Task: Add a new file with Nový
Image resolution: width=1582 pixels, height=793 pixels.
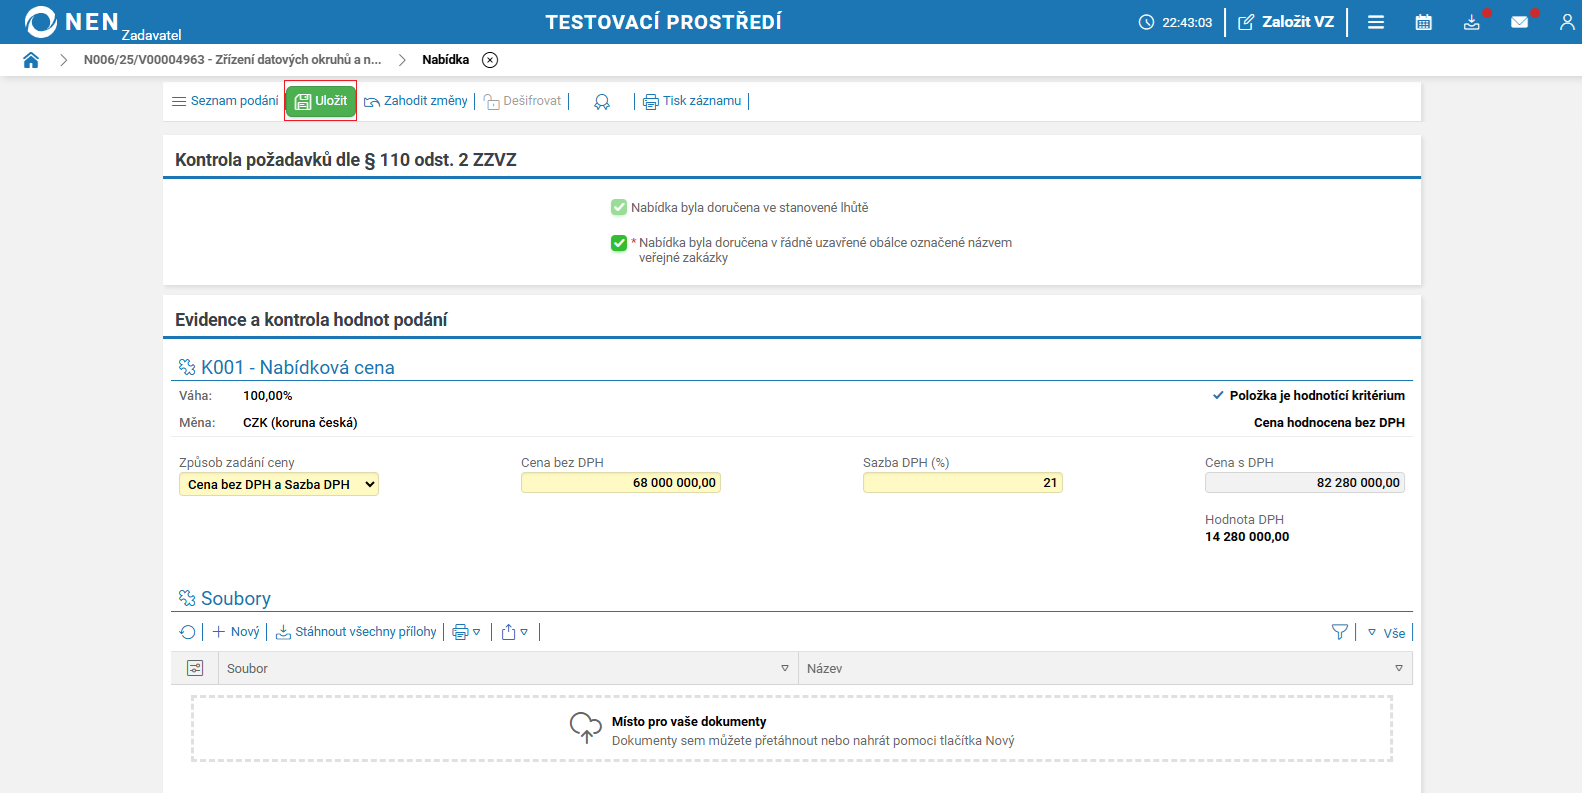Action: pyautogui.click(x=236, y=632)
